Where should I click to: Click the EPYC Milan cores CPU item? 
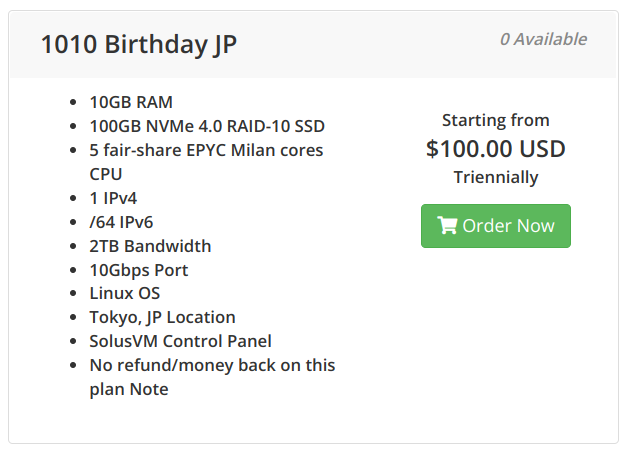(x=206, y=162)
